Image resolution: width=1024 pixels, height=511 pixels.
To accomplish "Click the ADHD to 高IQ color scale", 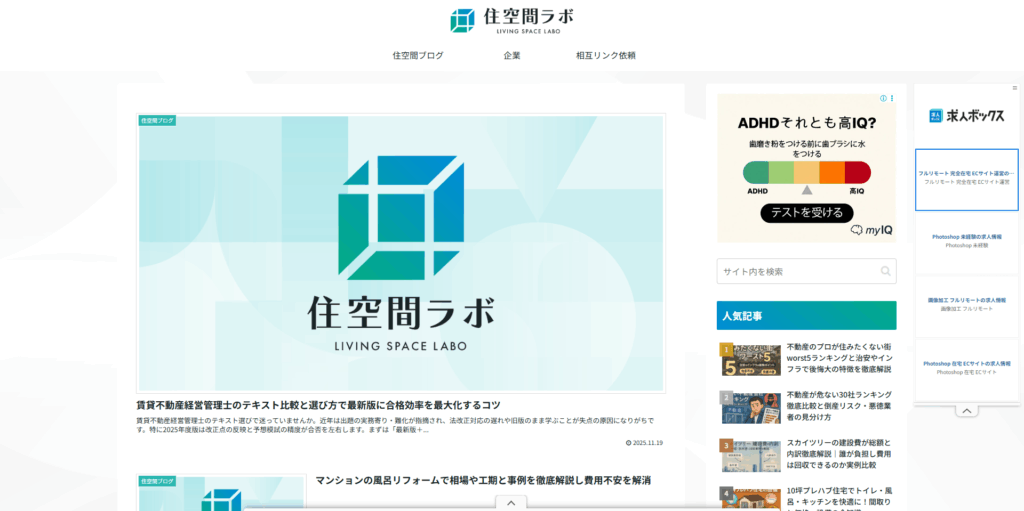I will pyautogui.click(x=807, y=172).
